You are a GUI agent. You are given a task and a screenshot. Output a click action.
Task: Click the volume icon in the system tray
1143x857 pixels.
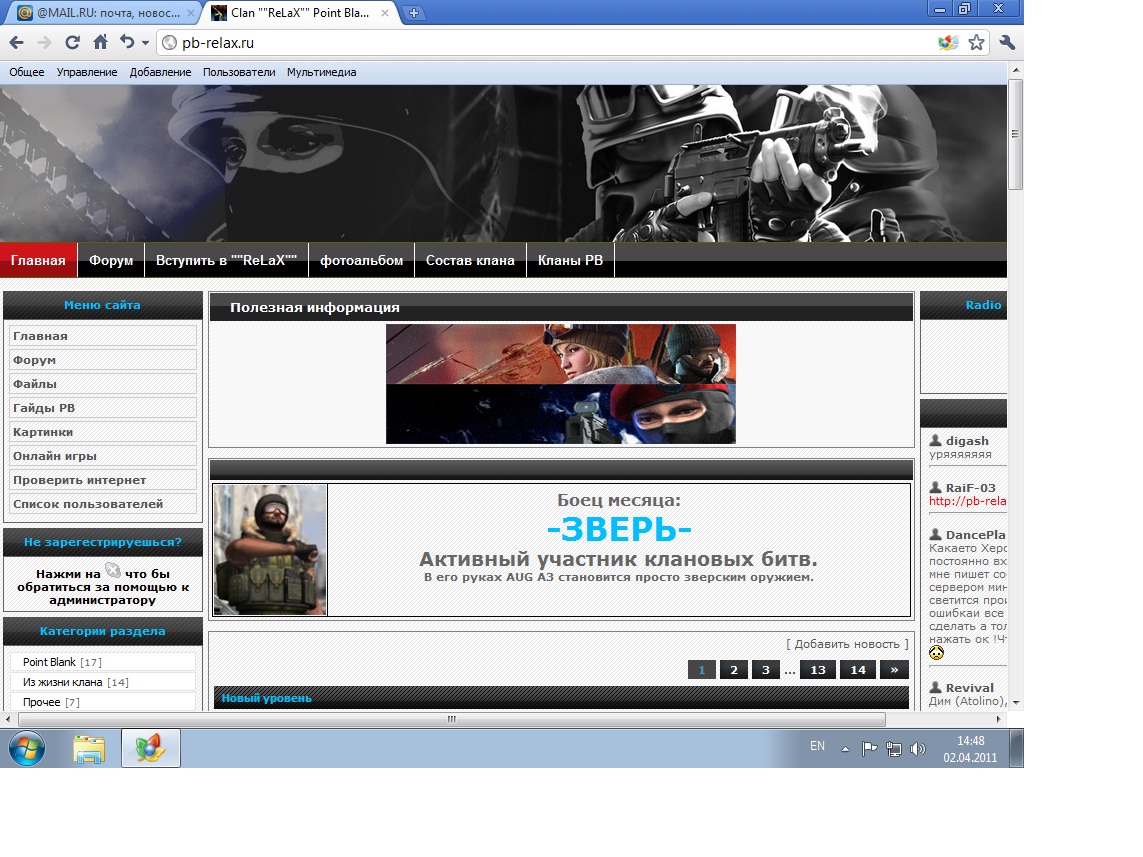[918, 748]
